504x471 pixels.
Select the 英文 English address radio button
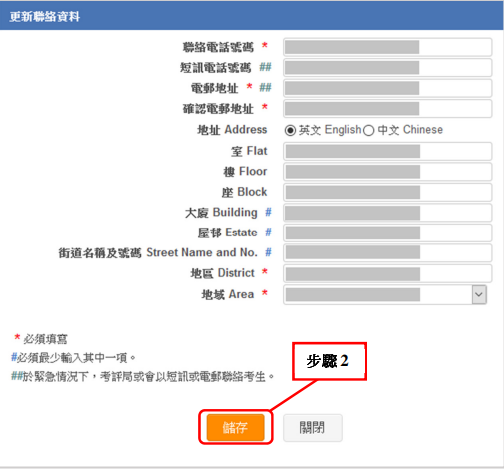[x=290, y=130]
